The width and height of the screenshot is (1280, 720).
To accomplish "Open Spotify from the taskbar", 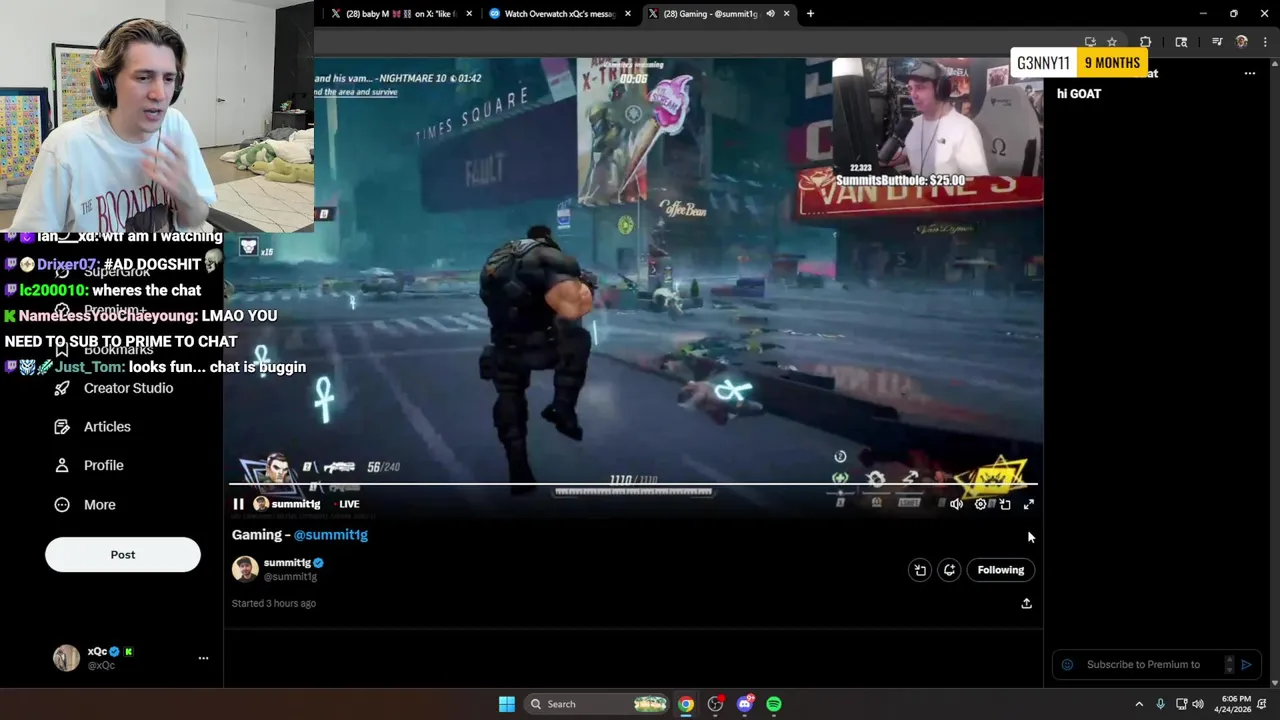I will pyautogui.click(x=774, y=704).
